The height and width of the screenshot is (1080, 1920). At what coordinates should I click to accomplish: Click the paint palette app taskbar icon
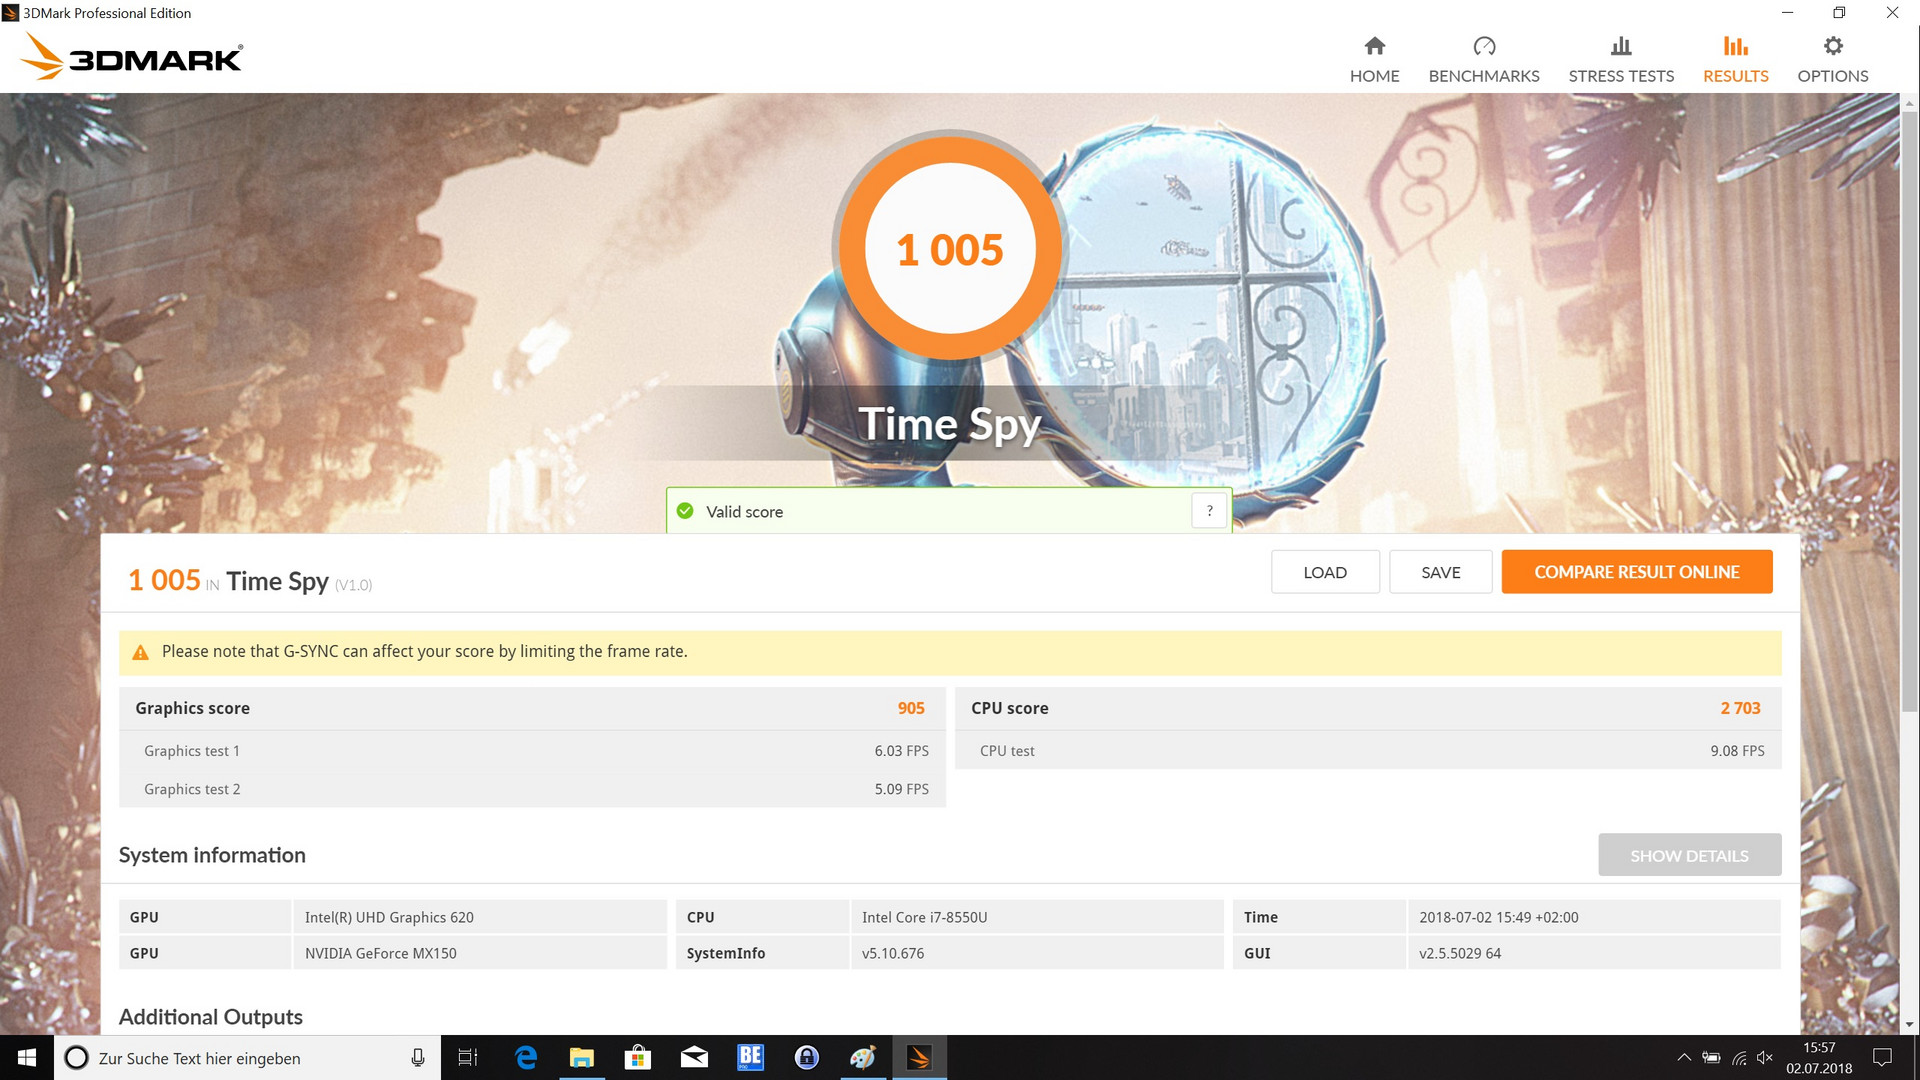tap(862, 1058)
